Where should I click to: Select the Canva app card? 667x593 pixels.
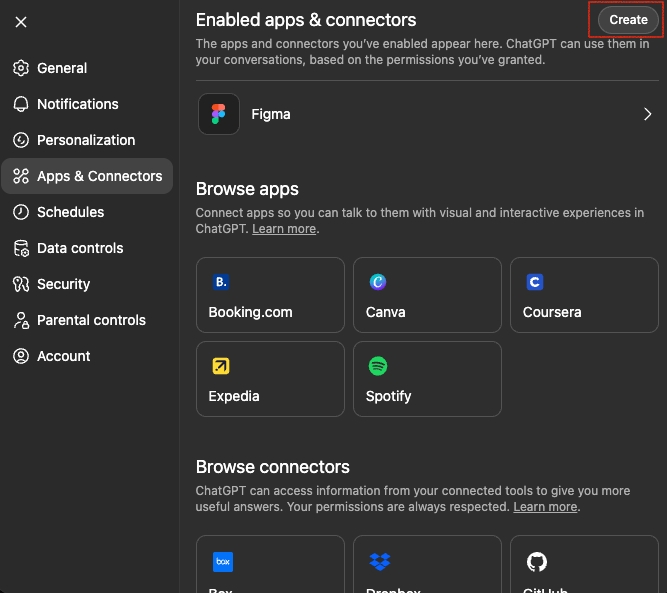coord(427,294)
